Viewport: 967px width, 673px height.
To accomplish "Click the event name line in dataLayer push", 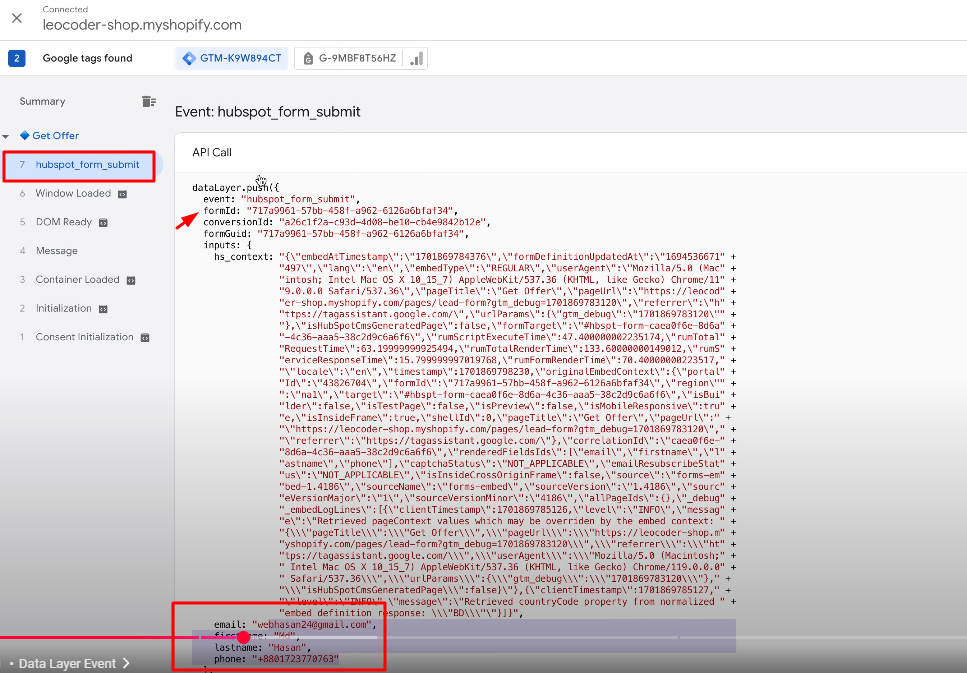I will (x=281, y=199).
